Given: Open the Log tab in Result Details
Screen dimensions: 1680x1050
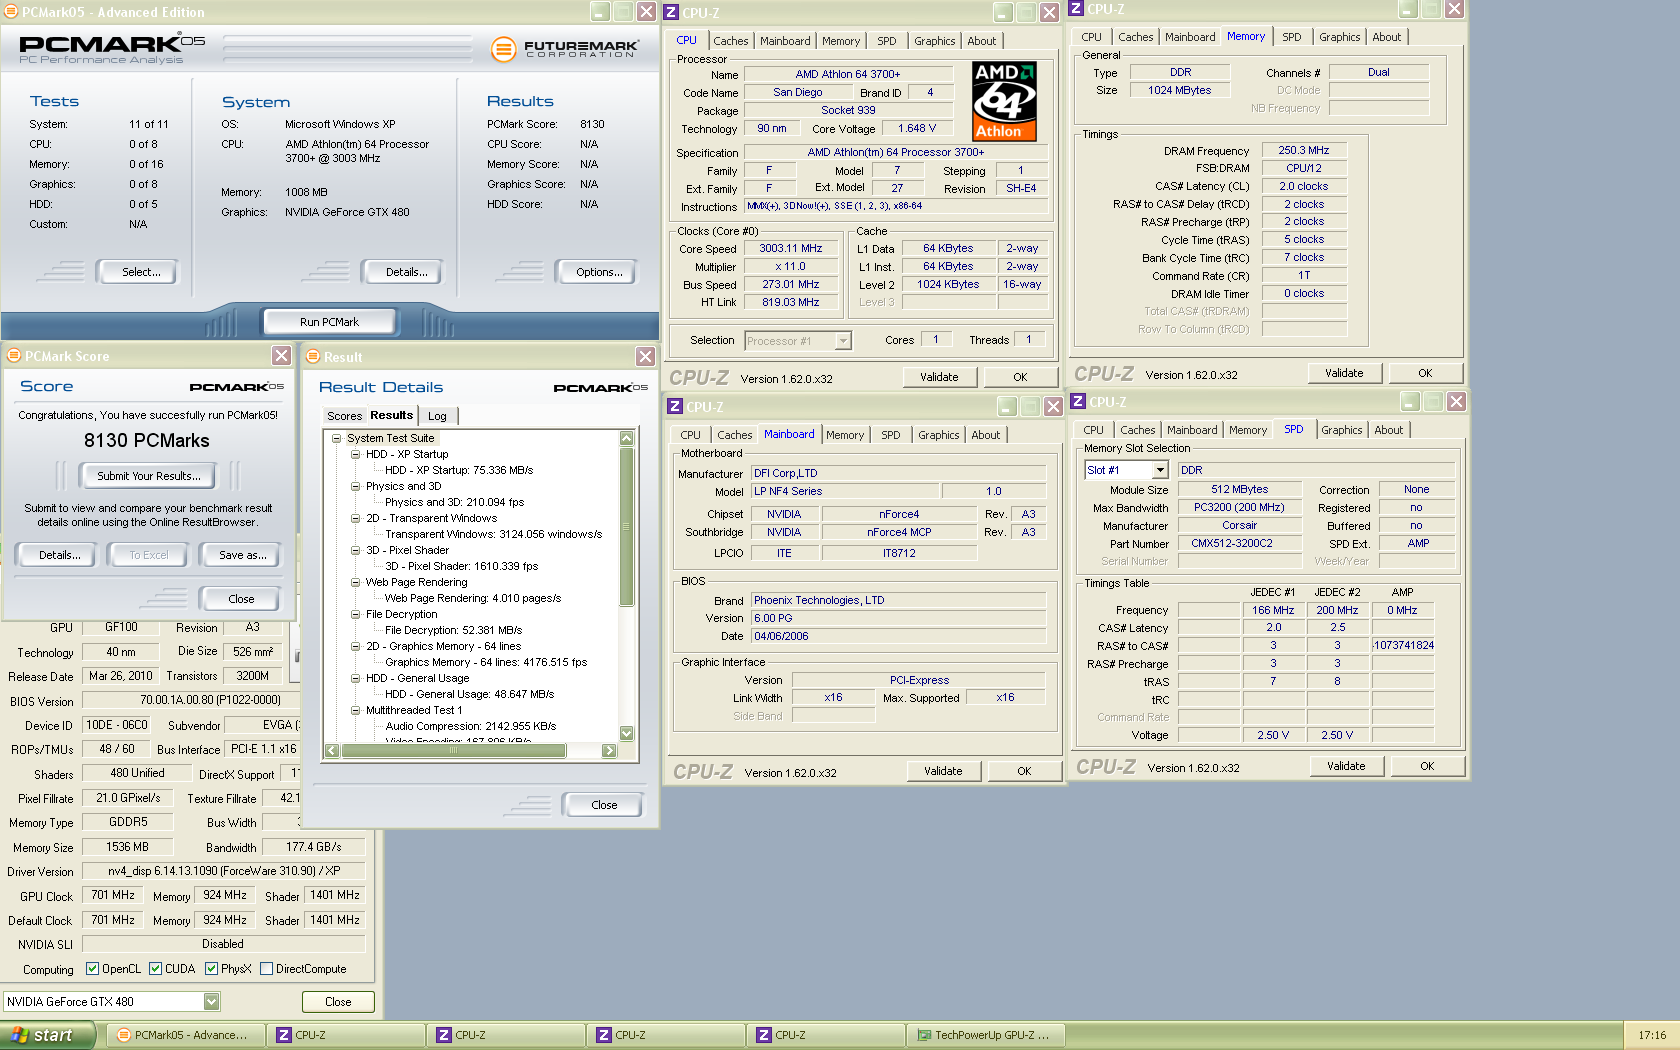Looking at the screenshot, I should 437,416.
